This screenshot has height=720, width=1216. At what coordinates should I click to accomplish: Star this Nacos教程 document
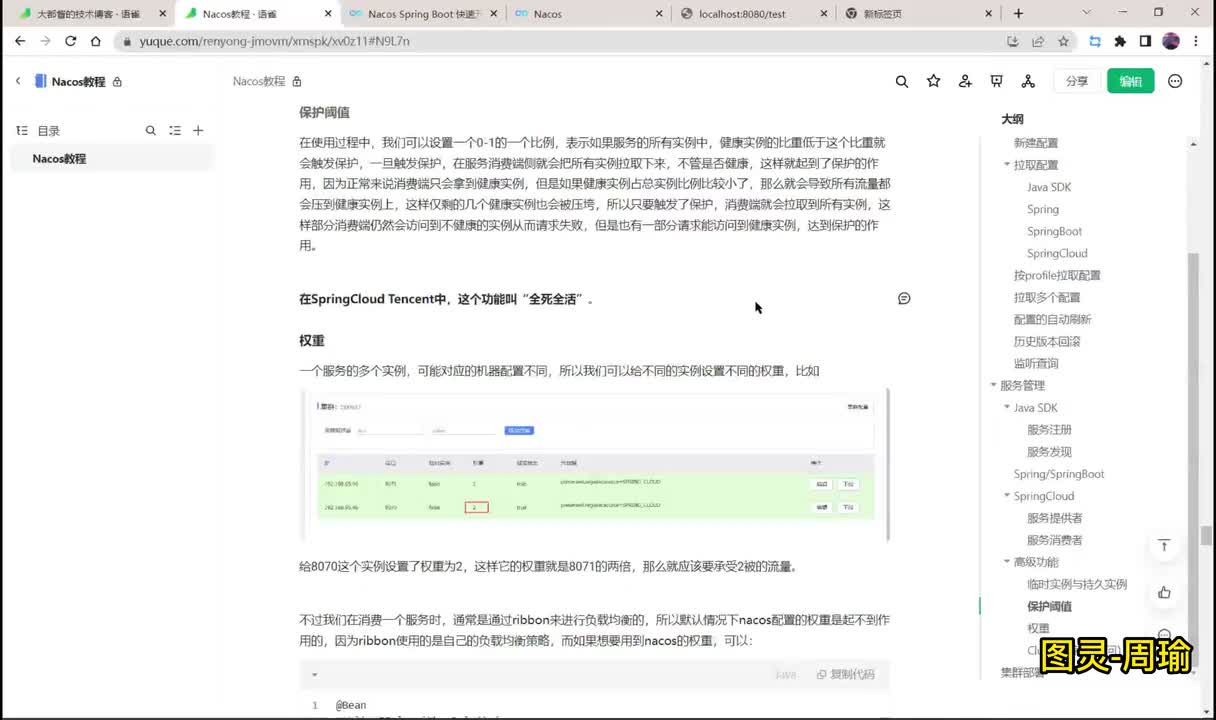[934, 81]
